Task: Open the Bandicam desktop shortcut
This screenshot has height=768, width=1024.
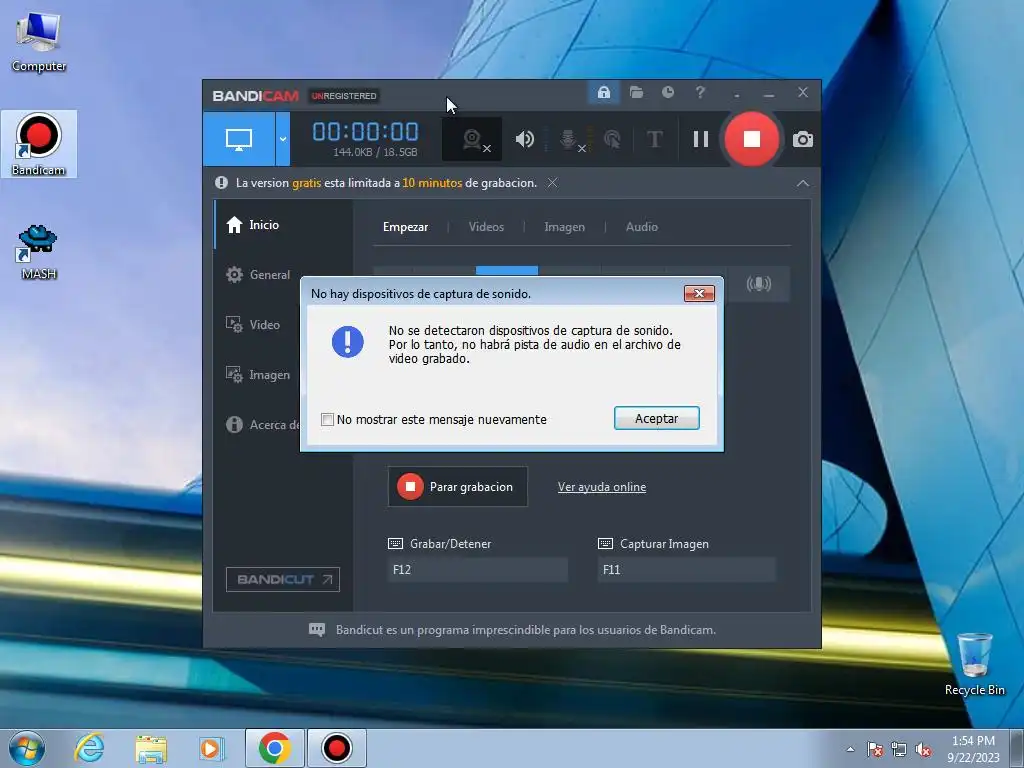Action: [x=39, y=144]
